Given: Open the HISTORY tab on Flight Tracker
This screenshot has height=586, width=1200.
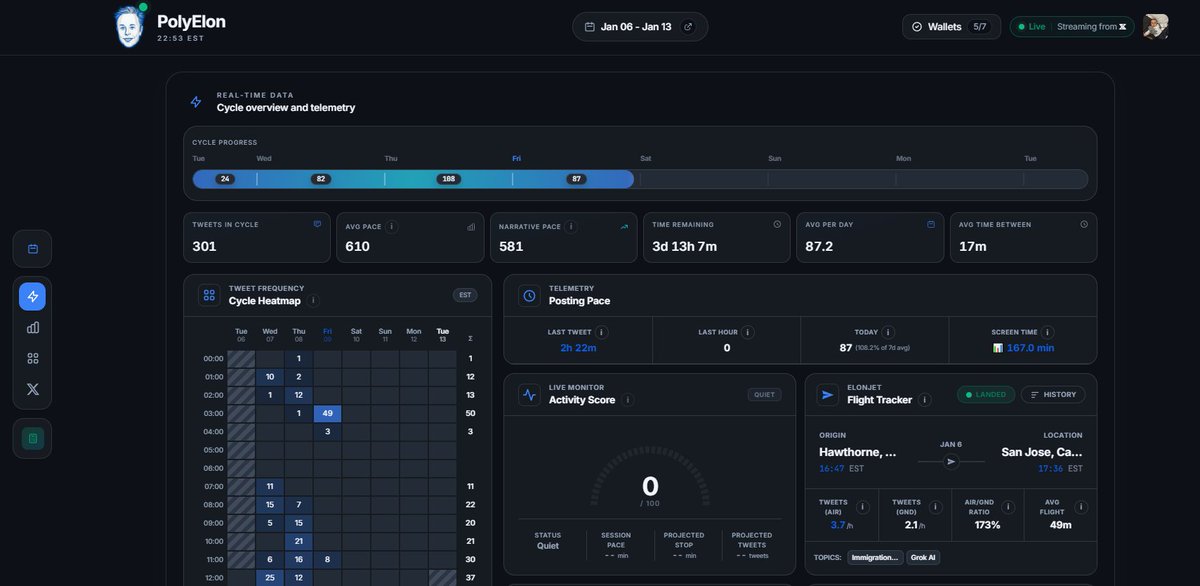Looking at the screenshot, I should (x=1051, y=394).
